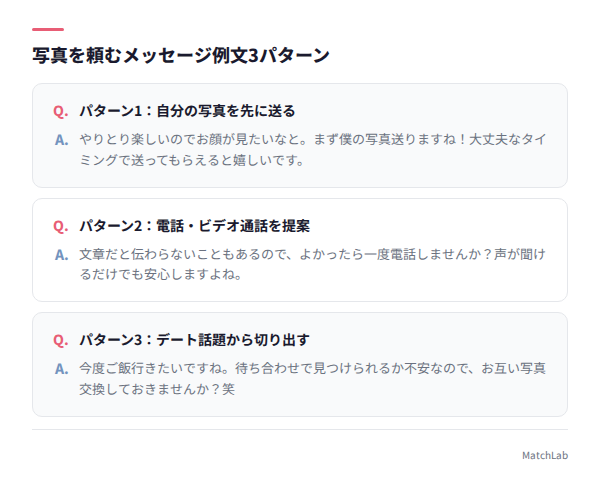Click the red Q. icon for パターン1
This screenshot has height=492, width=600.
coord(60,111)
